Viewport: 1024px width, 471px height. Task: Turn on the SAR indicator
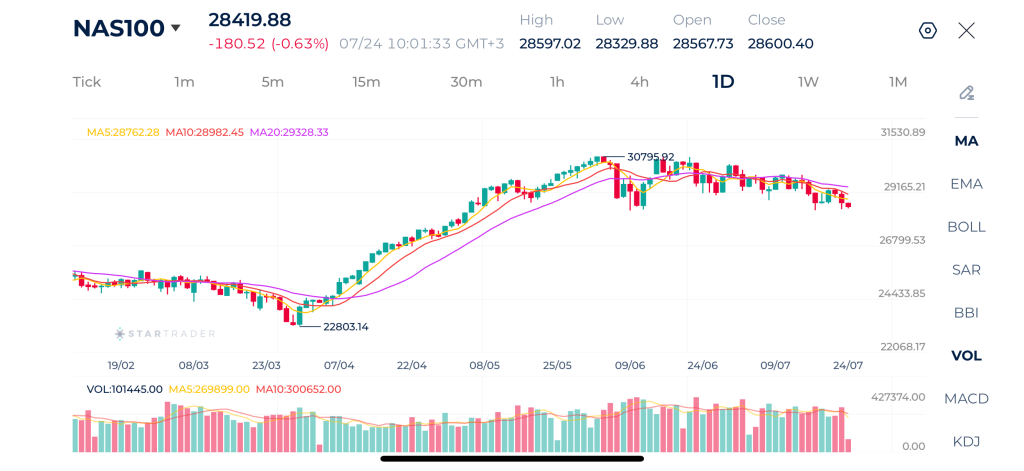tap(967, 270)
